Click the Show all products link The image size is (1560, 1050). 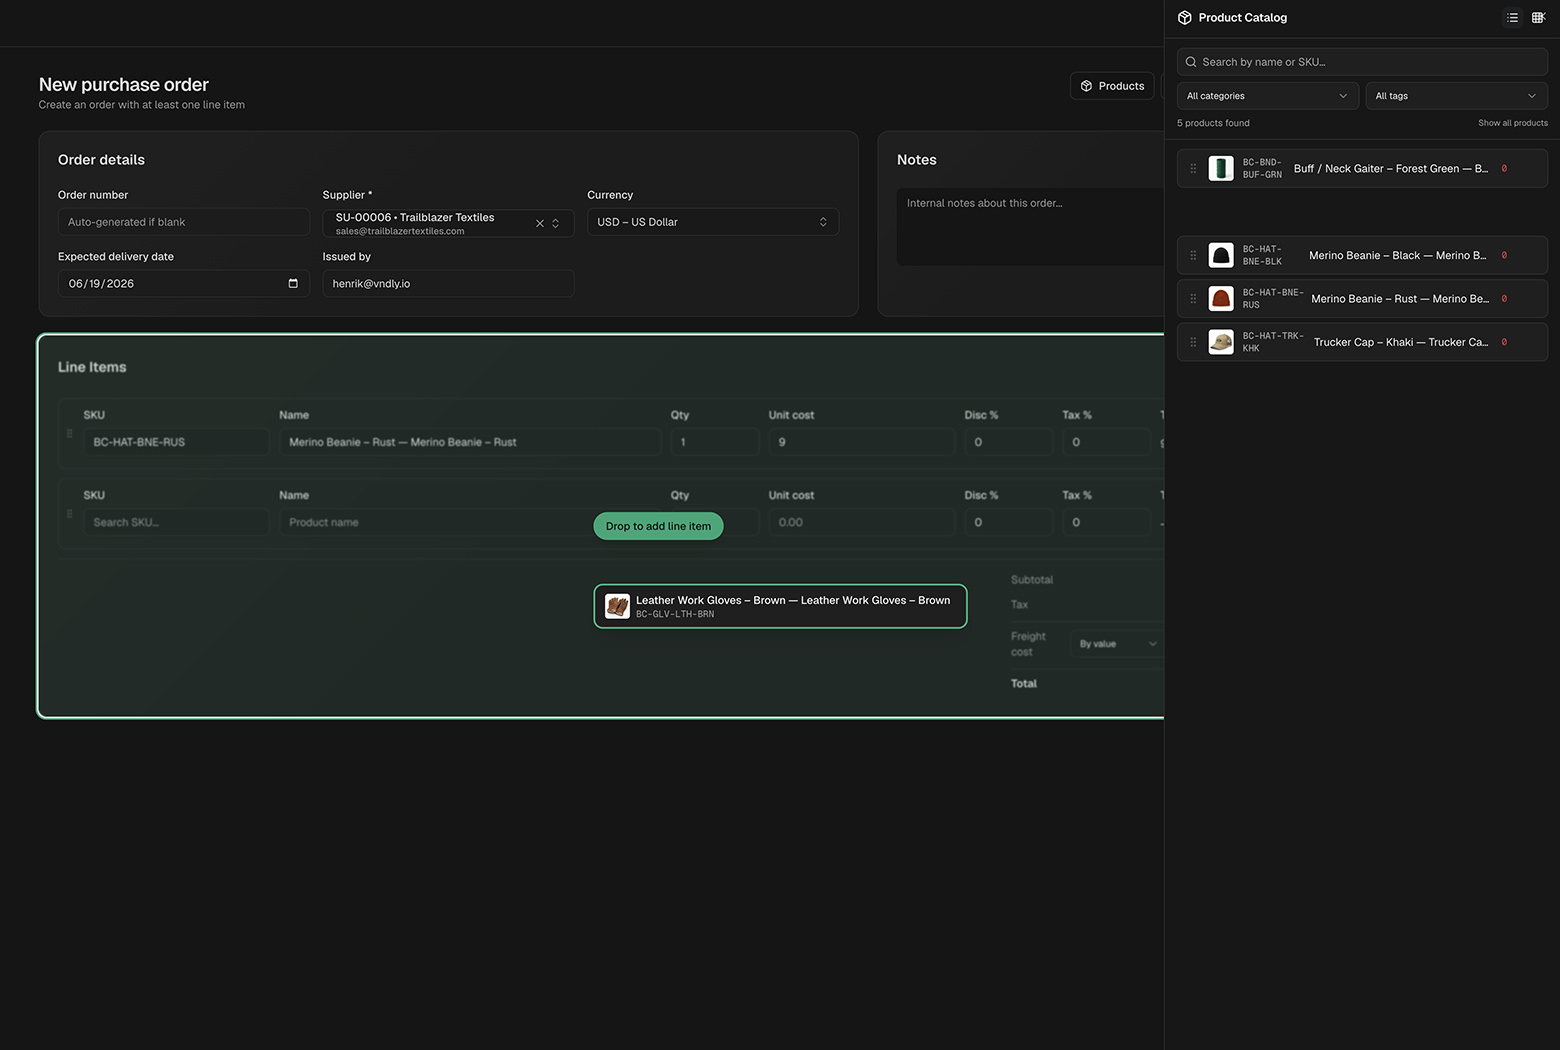(1512, 123)
